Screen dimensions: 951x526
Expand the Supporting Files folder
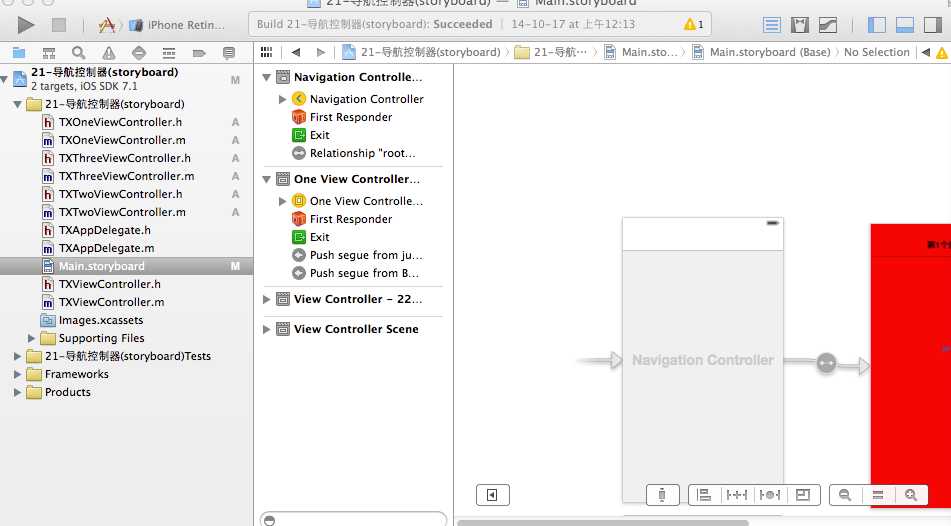click(32, 338)
